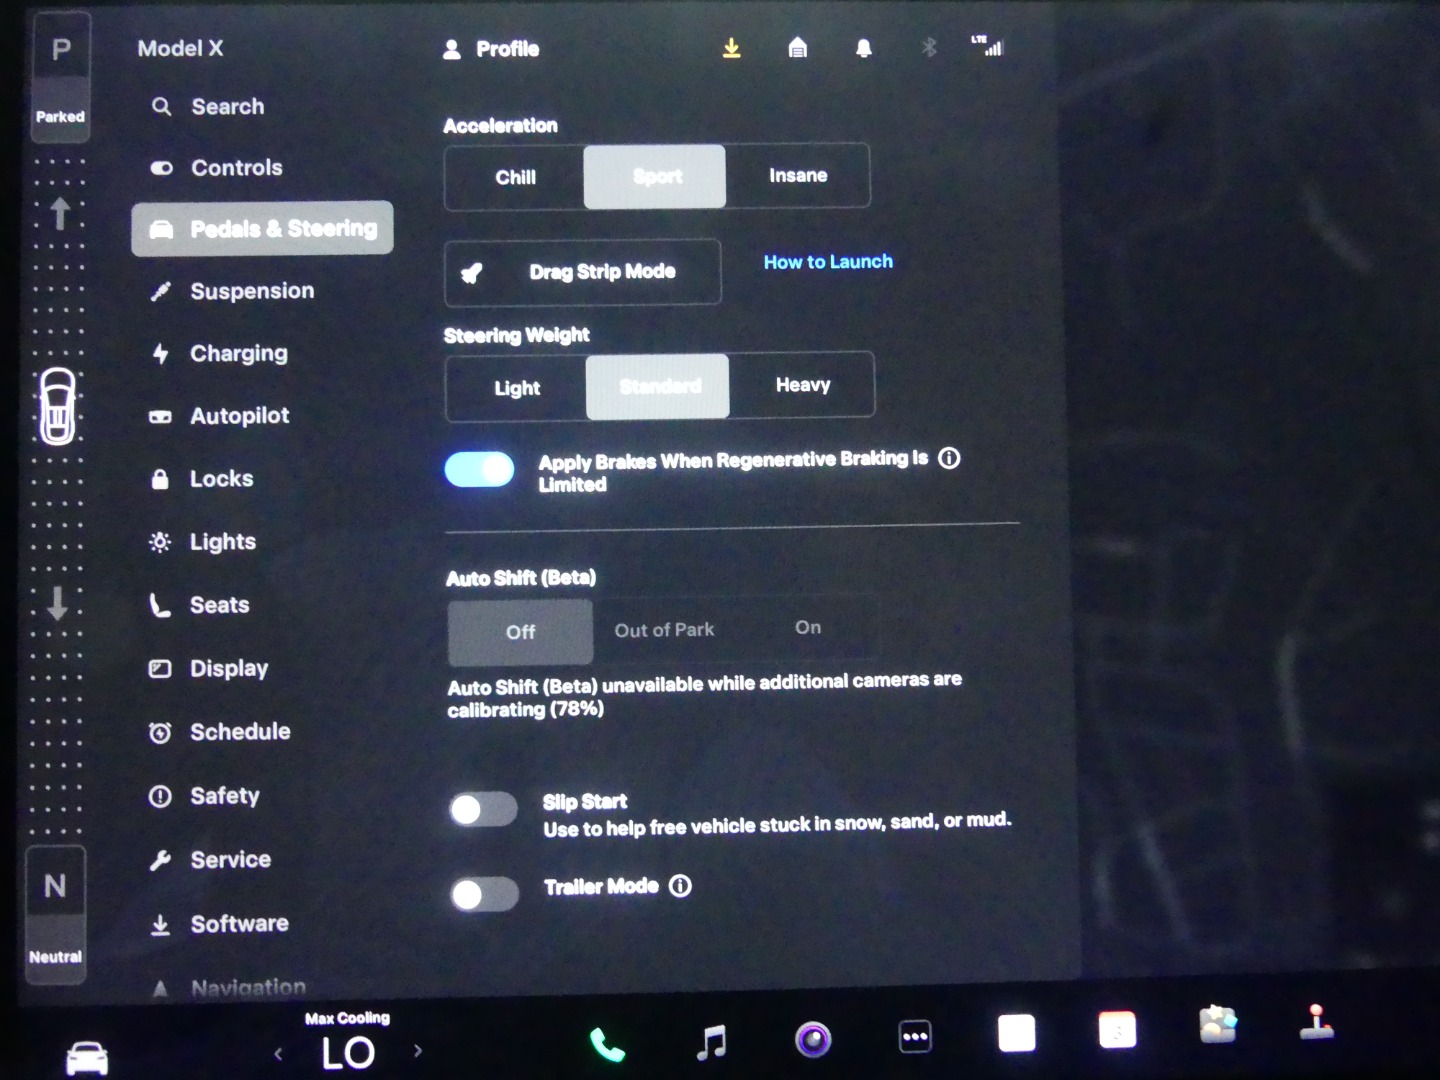Turn on Trailer Mode toggle
Screen dimensions: 1440x1080
[x=484, y=894]
